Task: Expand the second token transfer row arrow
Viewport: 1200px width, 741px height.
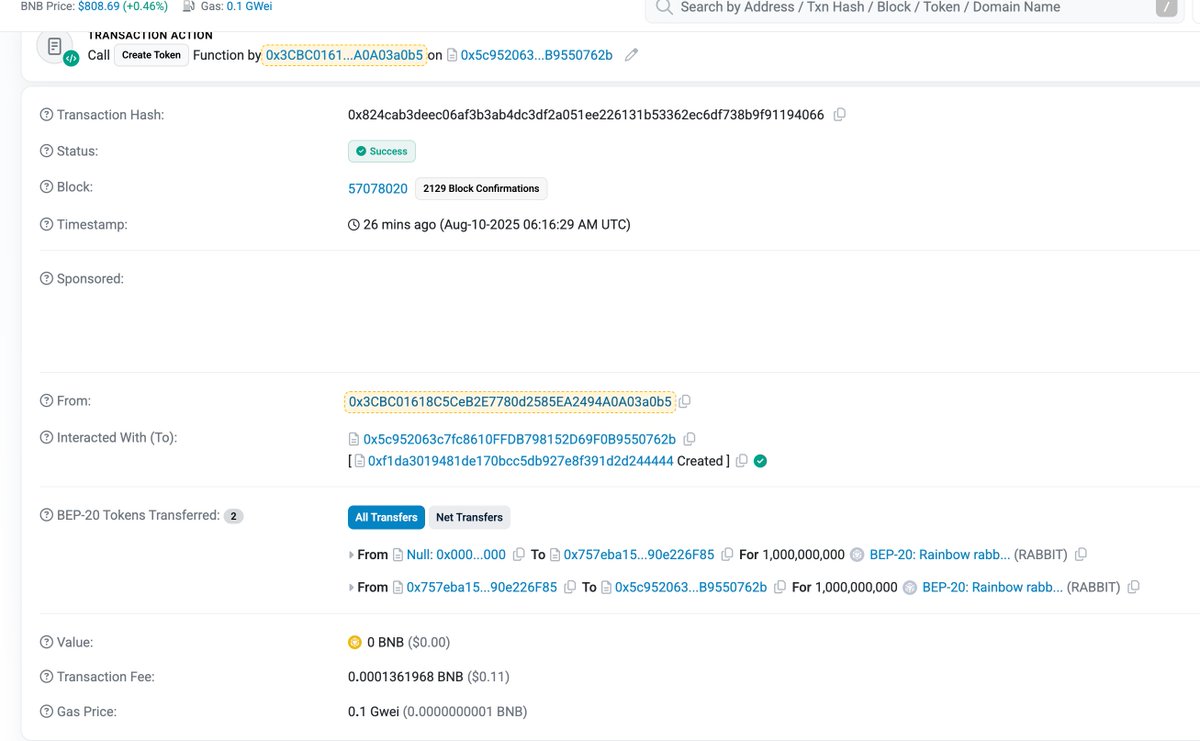Action: (351, 588)
